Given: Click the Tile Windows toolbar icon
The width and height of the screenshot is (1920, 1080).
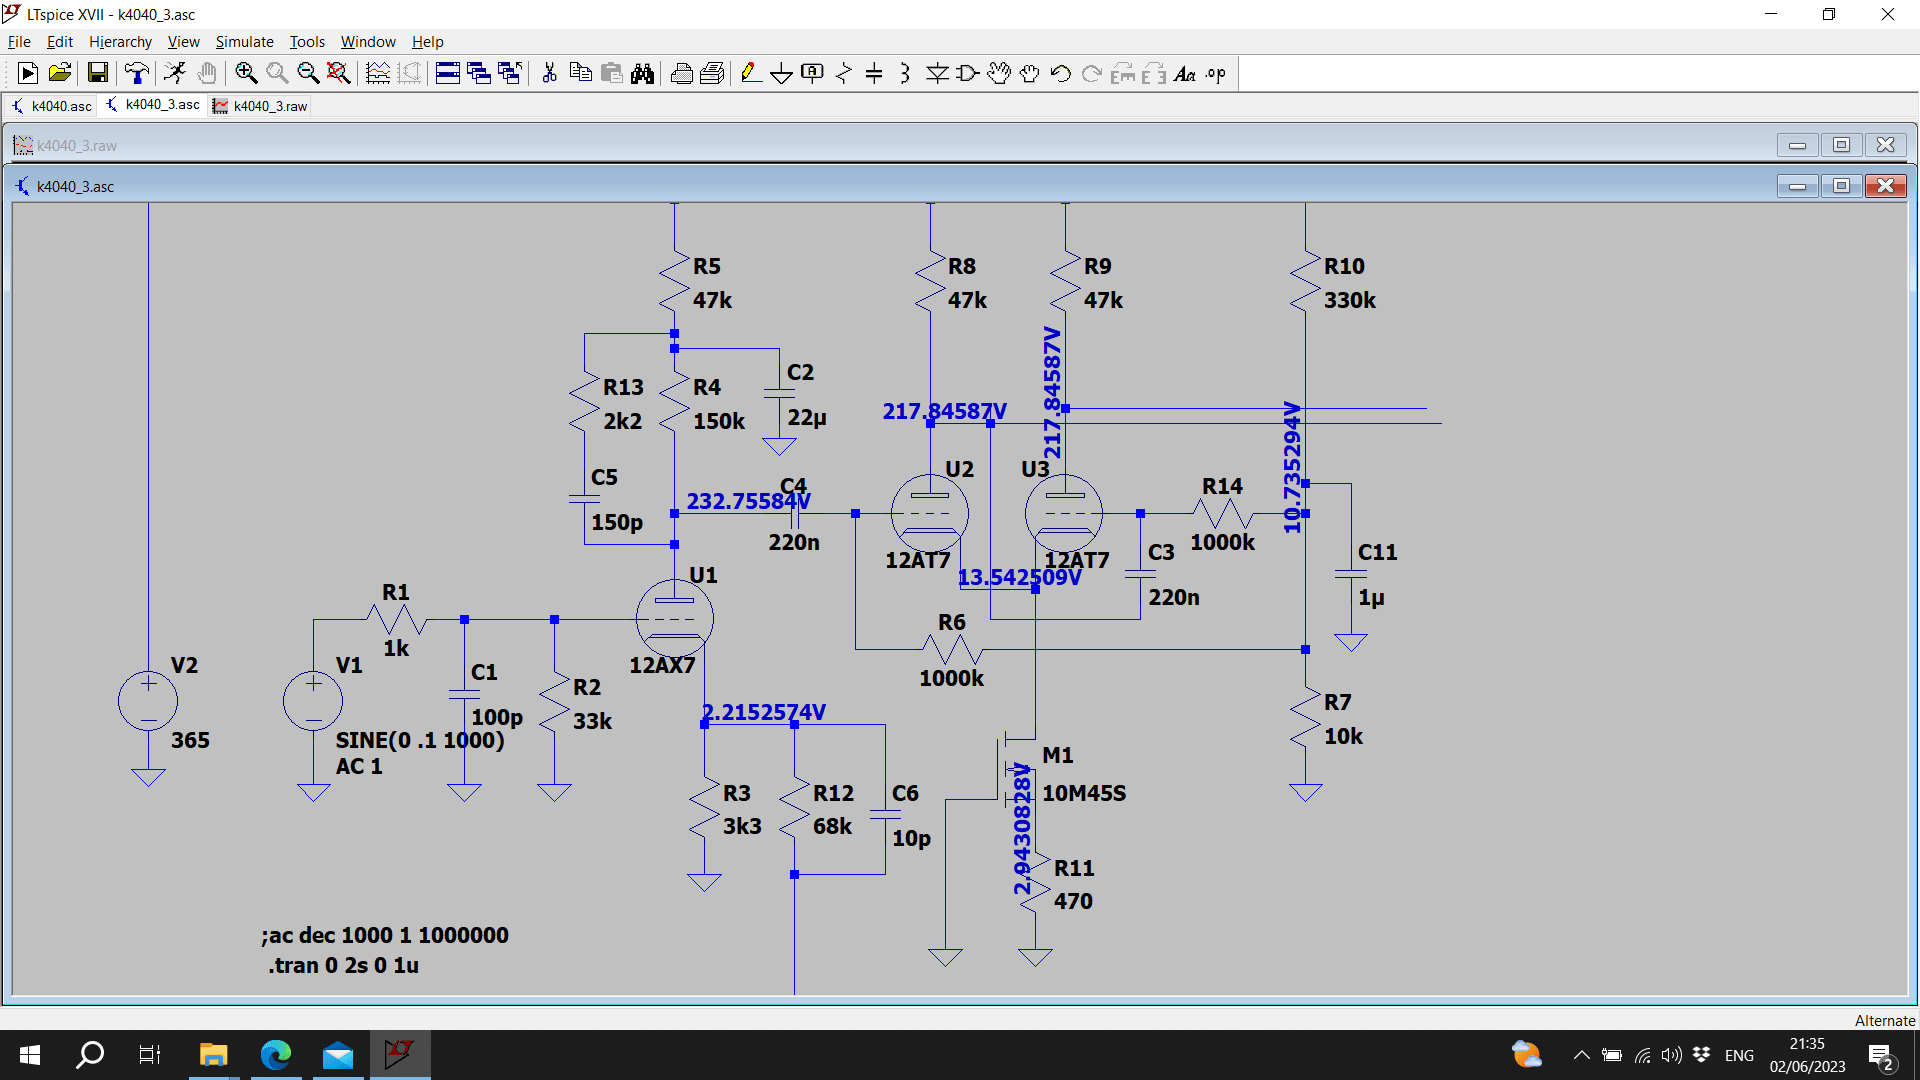Looking at the screenshot, I should point(448,73).
